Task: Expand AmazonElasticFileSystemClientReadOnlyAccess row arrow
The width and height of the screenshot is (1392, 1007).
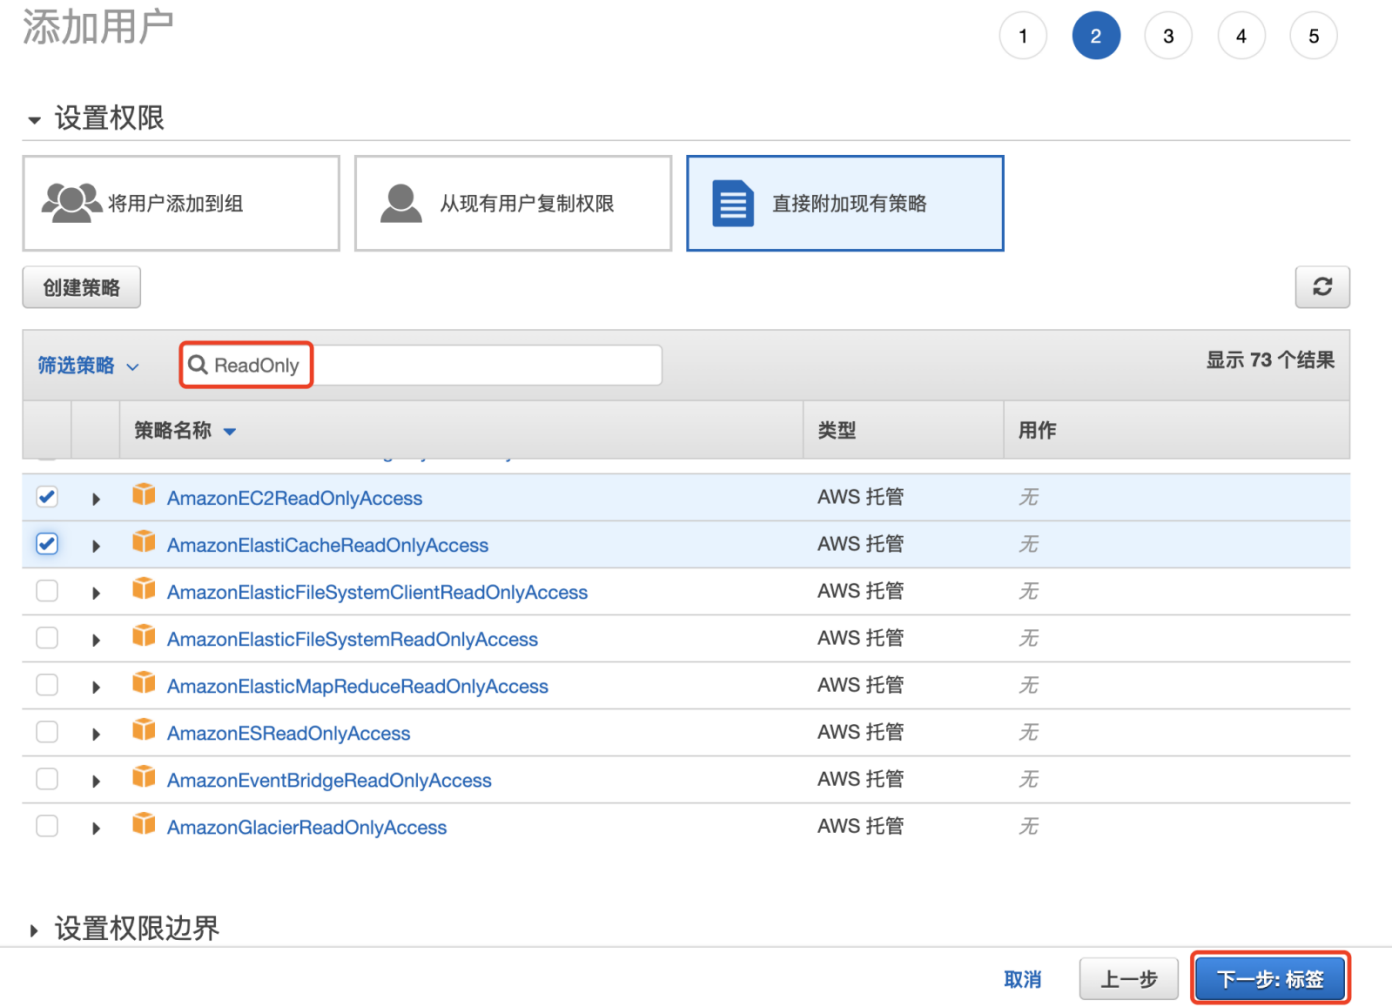Action: 96,593
